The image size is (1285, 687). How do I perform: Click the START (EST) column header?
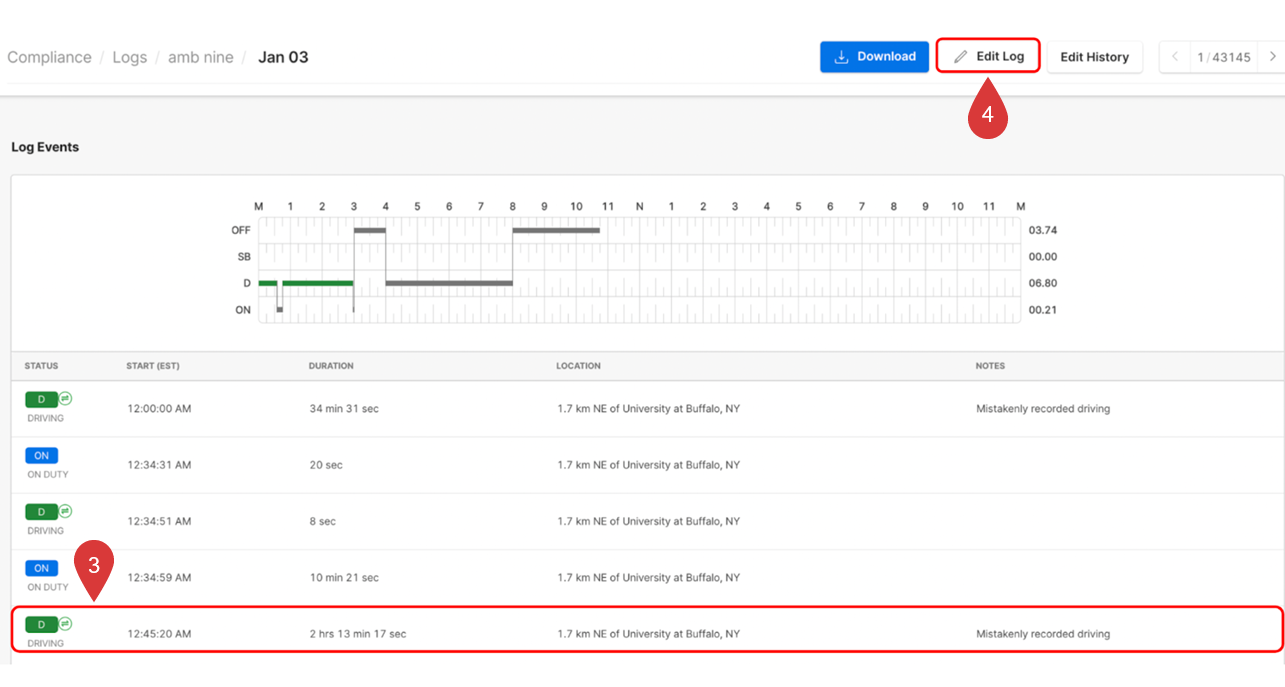(153, 366)
